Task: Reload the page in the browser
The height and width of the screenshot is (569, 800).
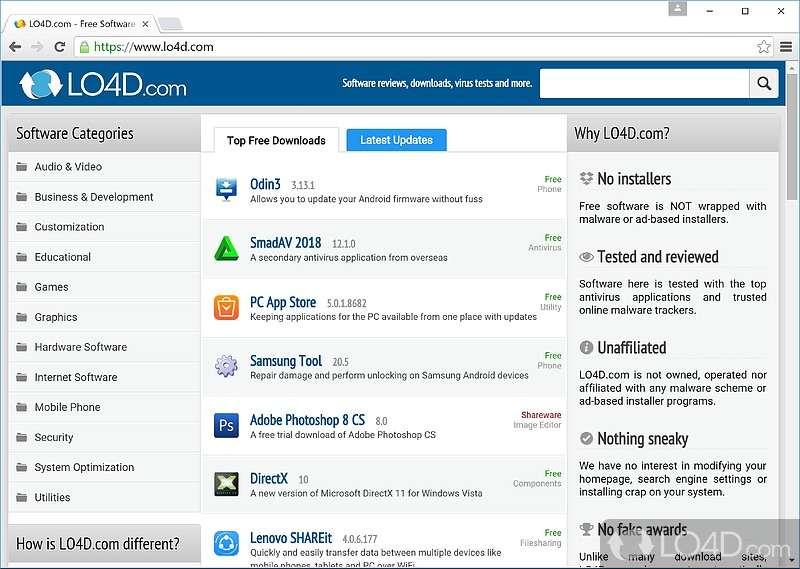Action: point(60,46)
